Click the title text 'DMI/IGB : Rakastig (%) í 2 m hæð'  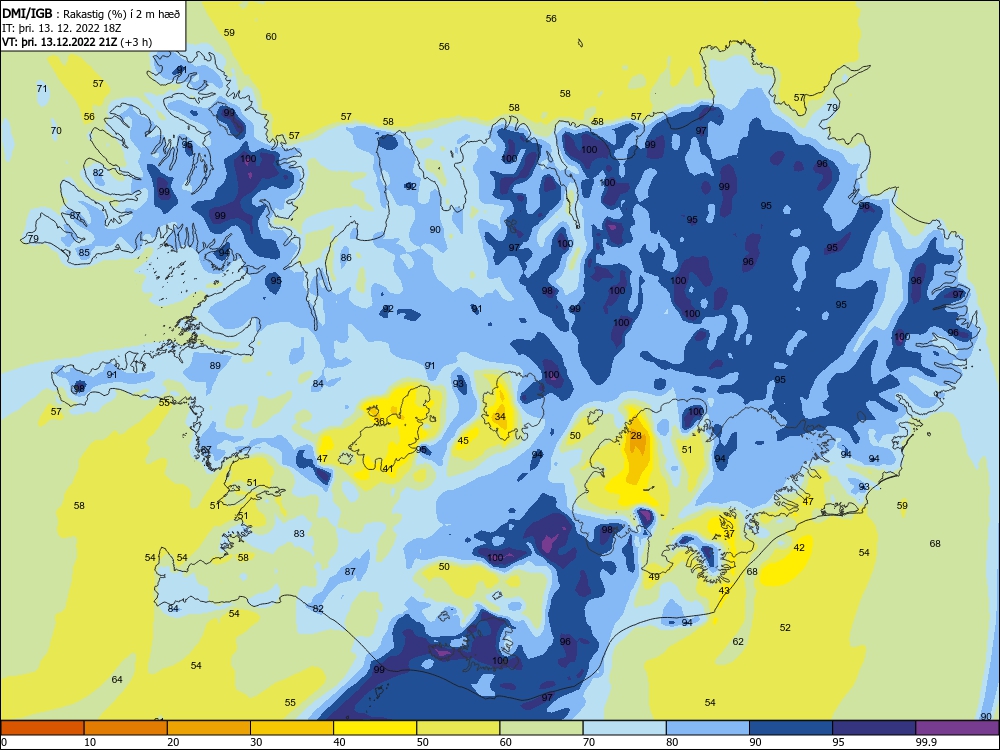[92, 14]
